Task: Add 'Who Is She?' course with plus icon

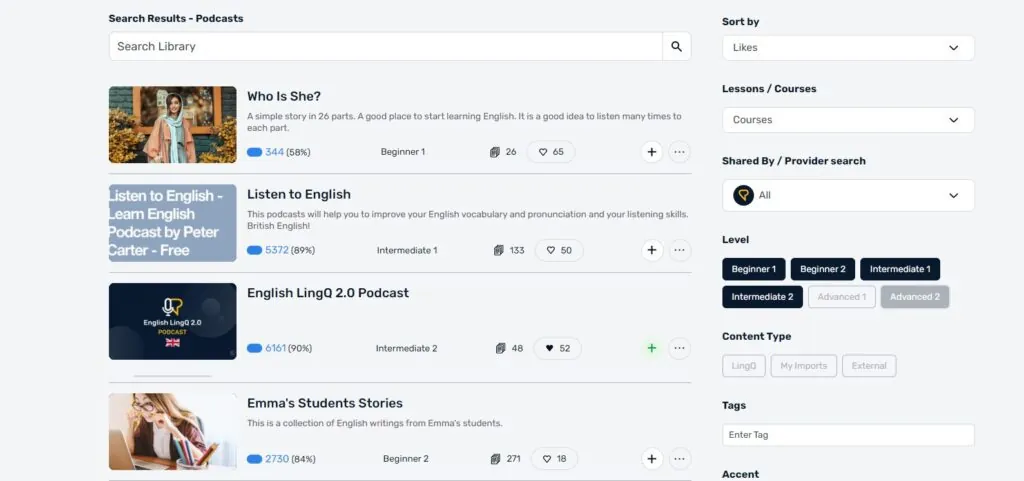Action: click(652, 152)
